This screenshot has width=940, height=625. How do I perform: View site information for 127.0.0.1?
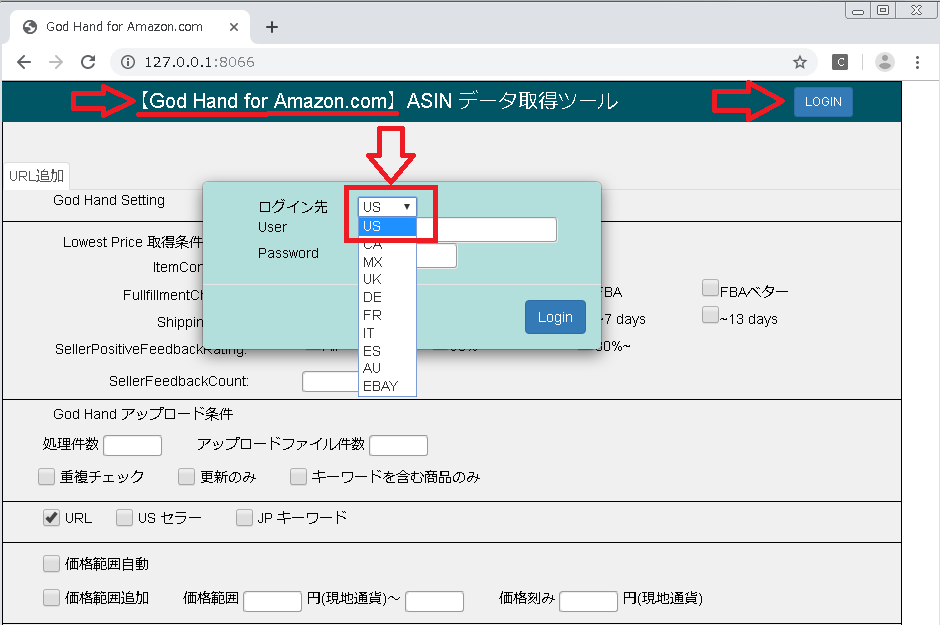pos(128,62)
